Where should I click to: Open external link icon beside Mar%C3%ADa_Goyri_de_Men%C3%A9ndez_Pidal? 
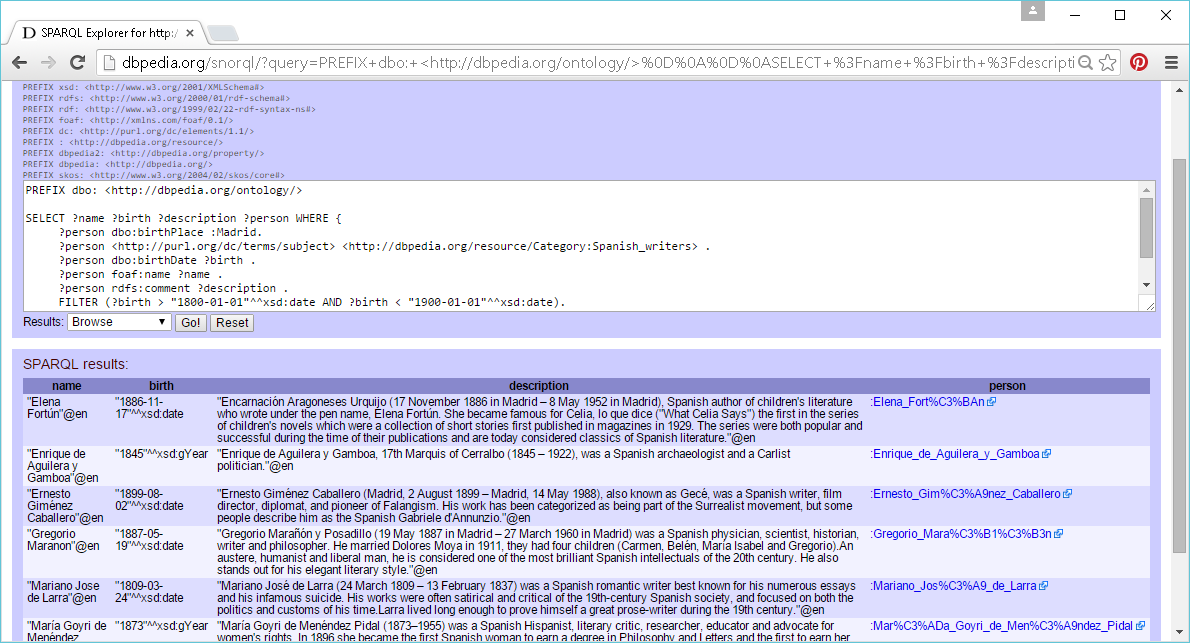coord(1141,626)
